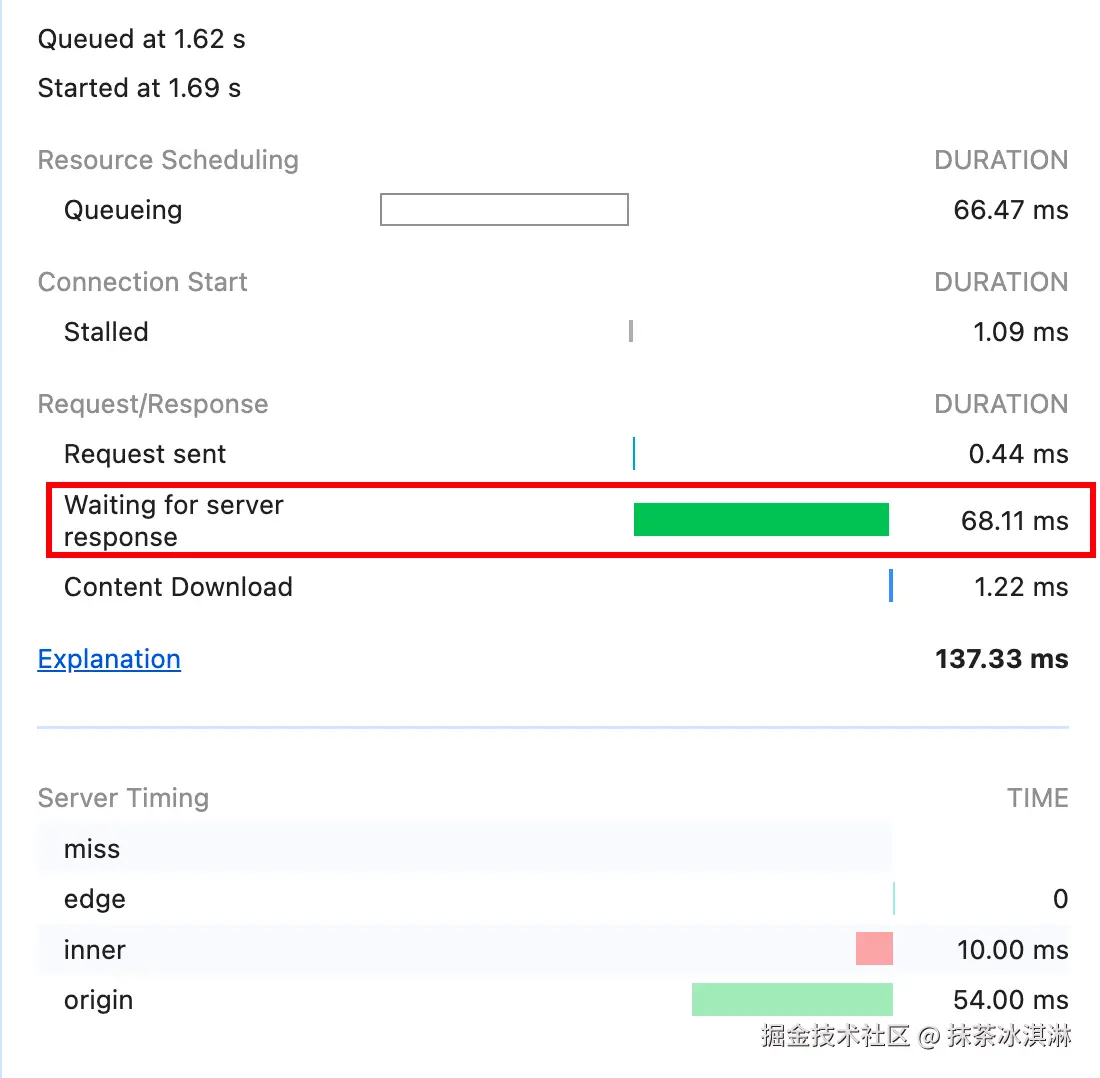1100x1078 pixels.
Task: Click the 68.11 ms duration value
Action: click(x=1014, y=521)
